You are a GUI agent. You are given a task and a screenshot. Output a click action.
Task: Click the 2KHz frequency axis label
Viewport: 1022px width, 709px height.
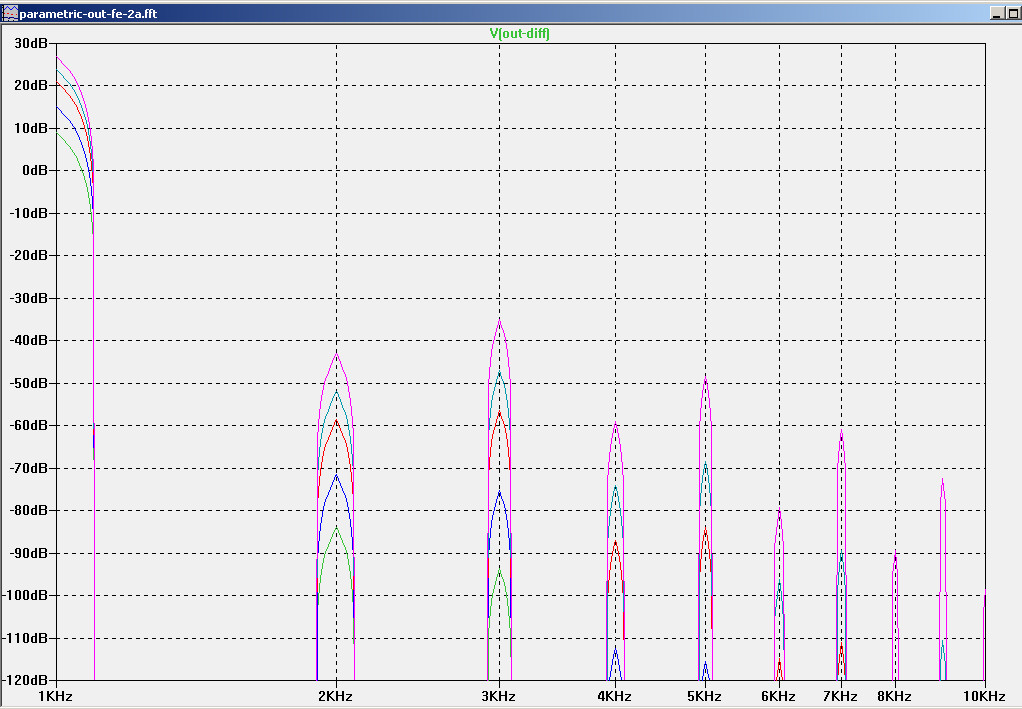click(336, 697)
